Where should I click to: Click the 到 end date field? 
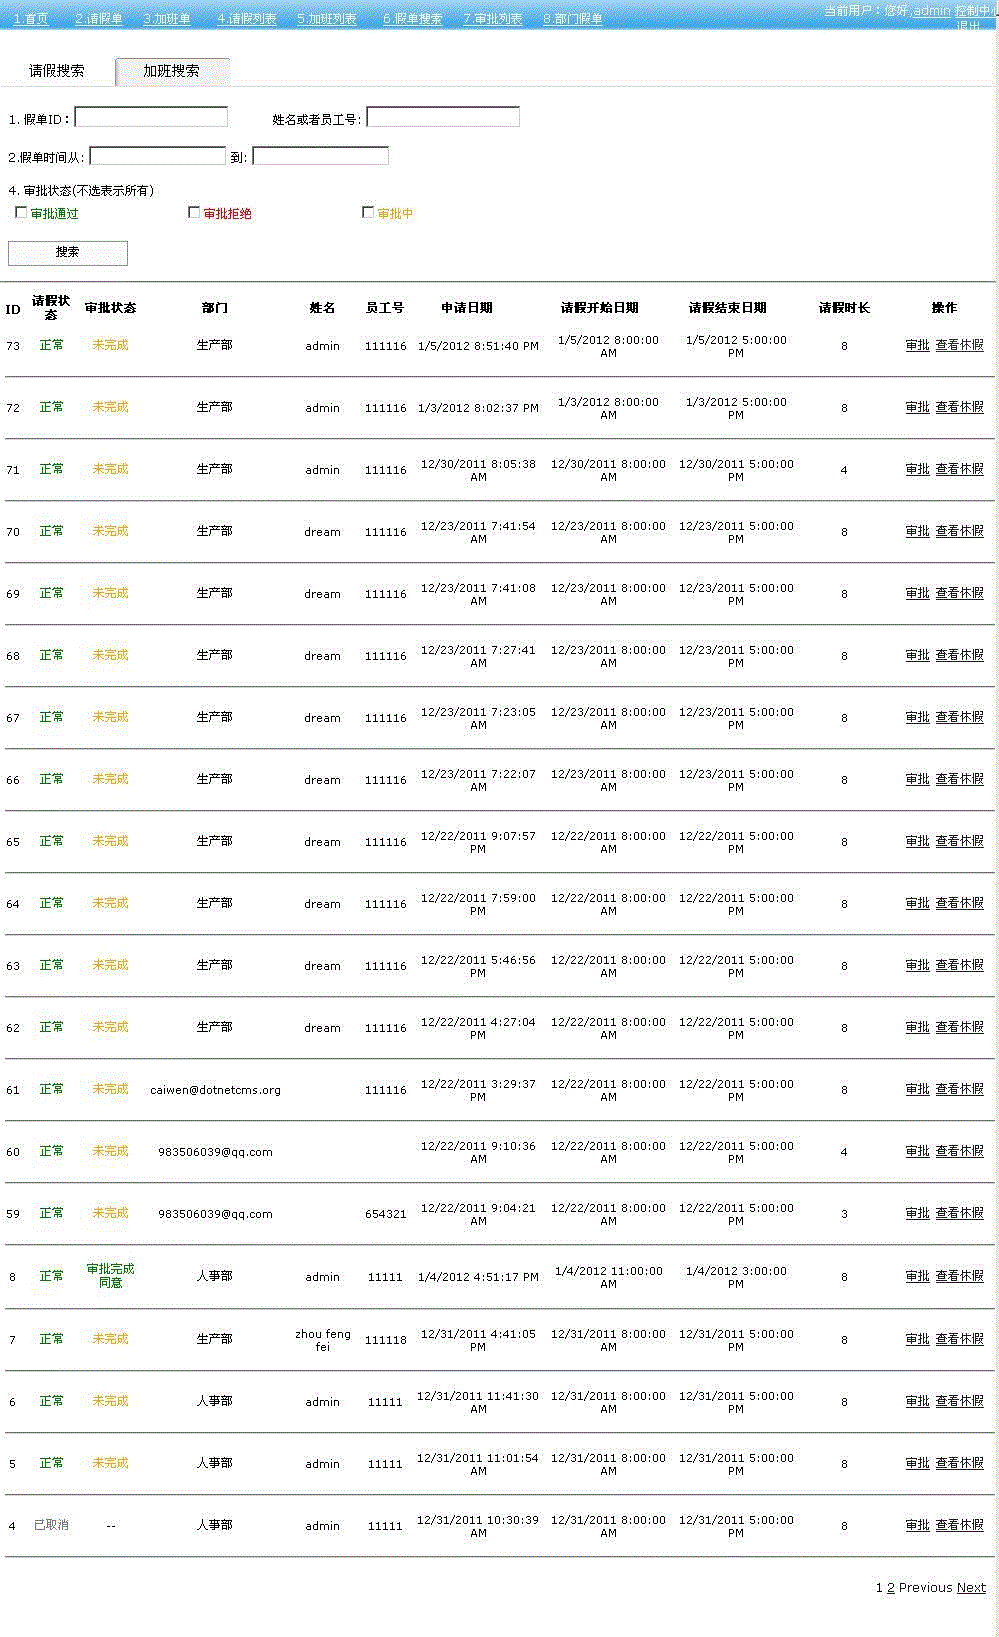pyautogui.click(x=320, y=156)
